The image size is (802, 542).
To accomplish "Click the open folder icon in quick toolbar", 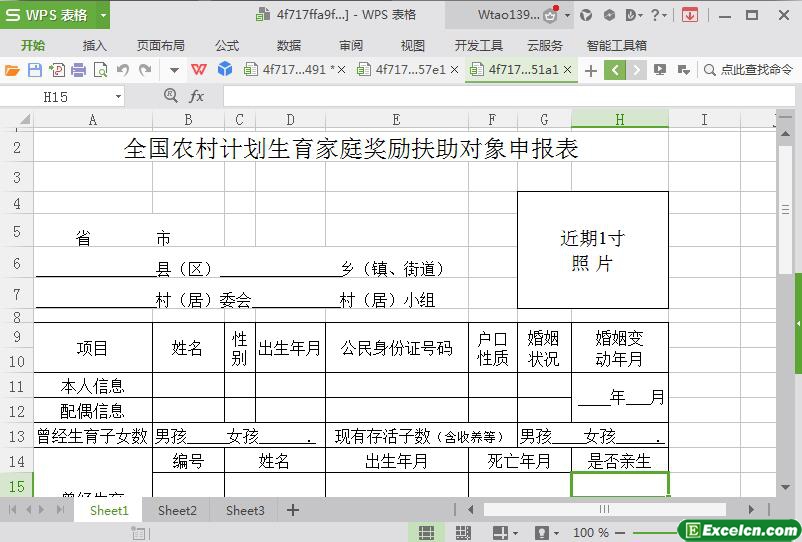I will coord(12,70).
